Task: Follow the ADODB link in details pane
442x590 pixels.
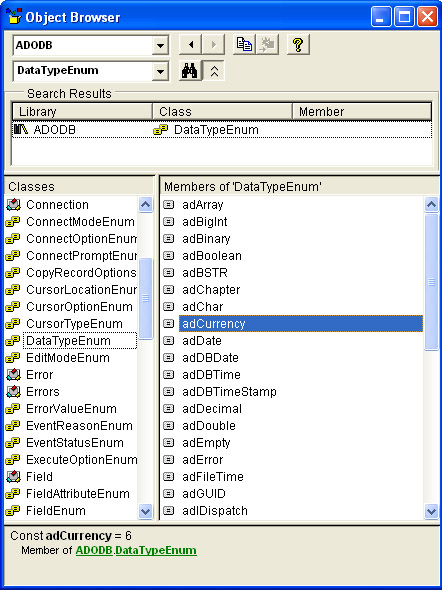Action: (94, 550)
